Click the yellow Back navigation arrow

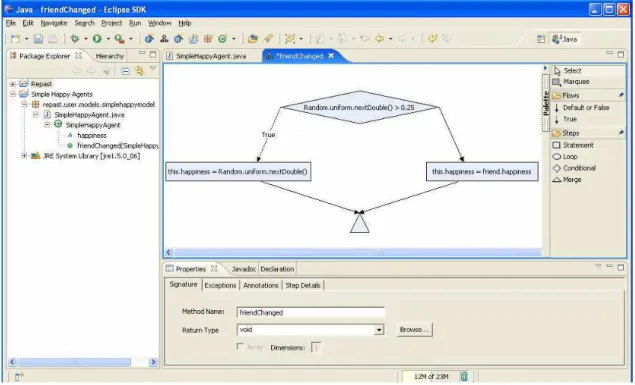[379, 39]
